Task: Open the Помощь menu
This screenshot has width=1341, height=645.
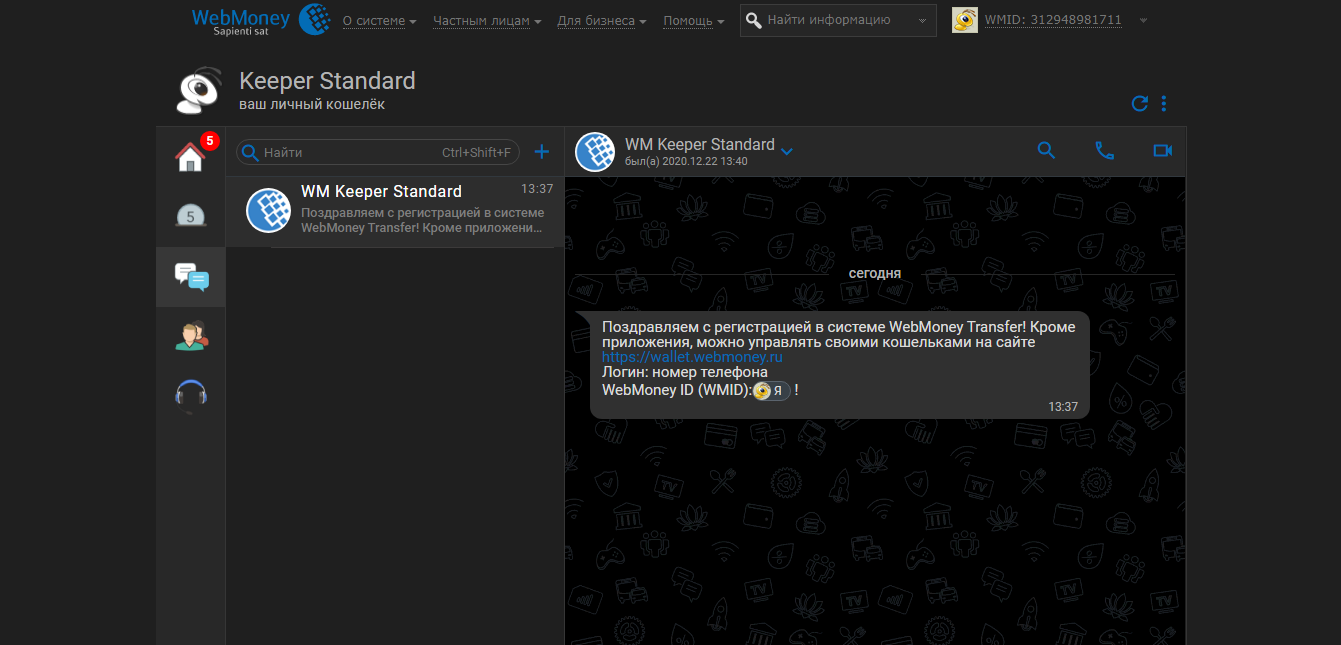Action: pyautogui.click(x=693, y=20)
